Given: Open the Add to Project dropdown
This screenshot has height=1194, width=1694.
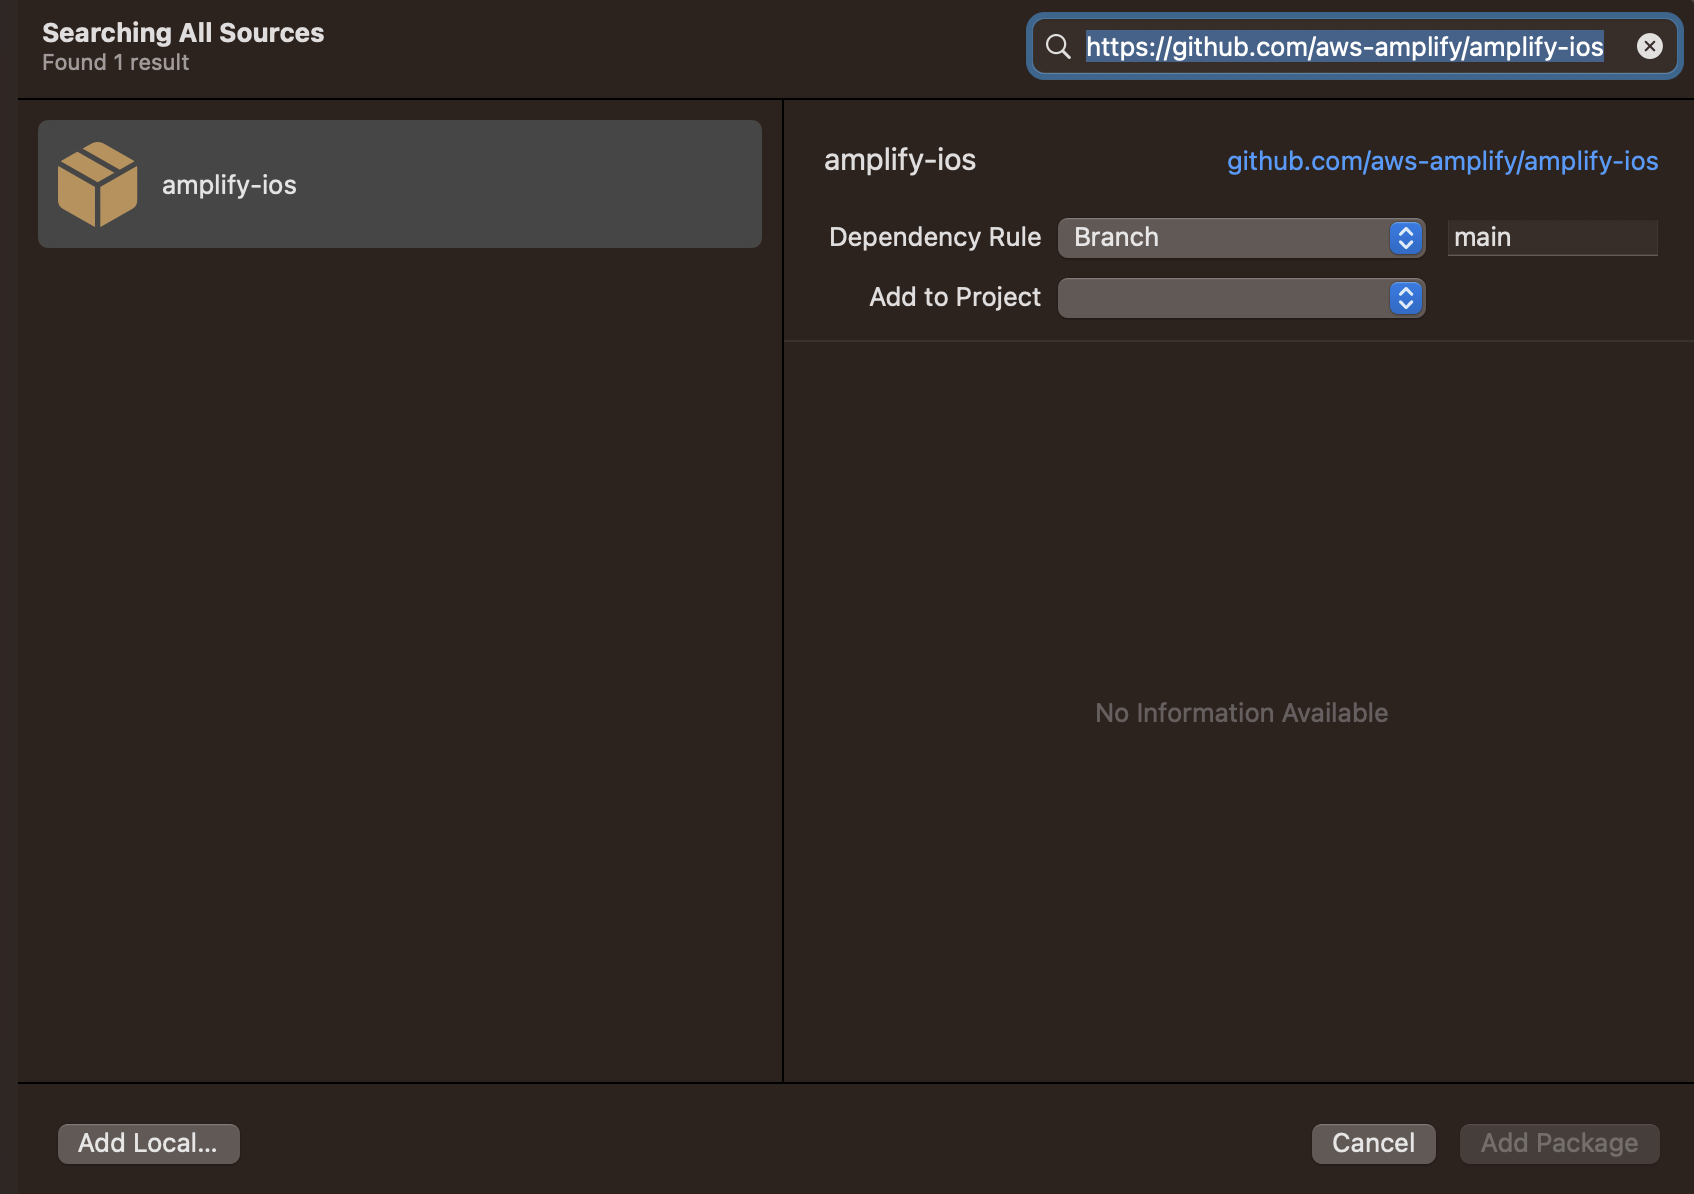Looking at the screenshot, I should tap(1241, 298).
